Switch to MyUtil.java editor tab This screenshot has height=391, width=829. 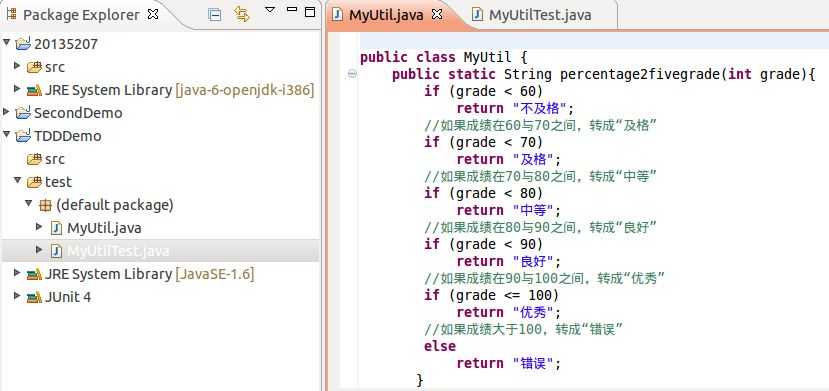click(386, 15)
